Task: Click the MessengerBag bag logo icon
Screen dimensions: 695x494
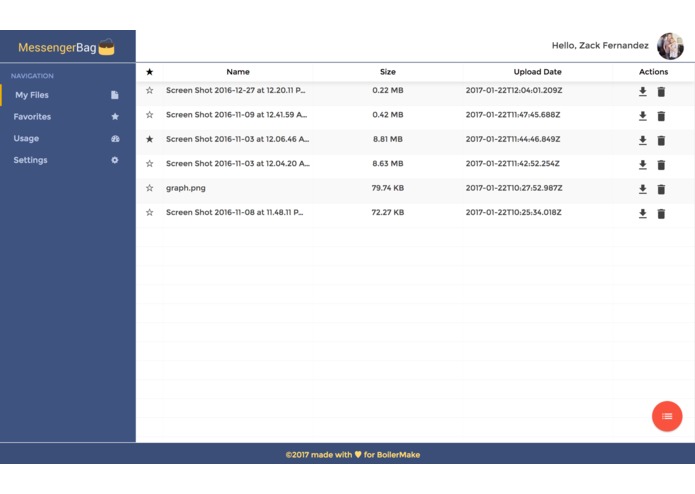Action: (106, 47)
